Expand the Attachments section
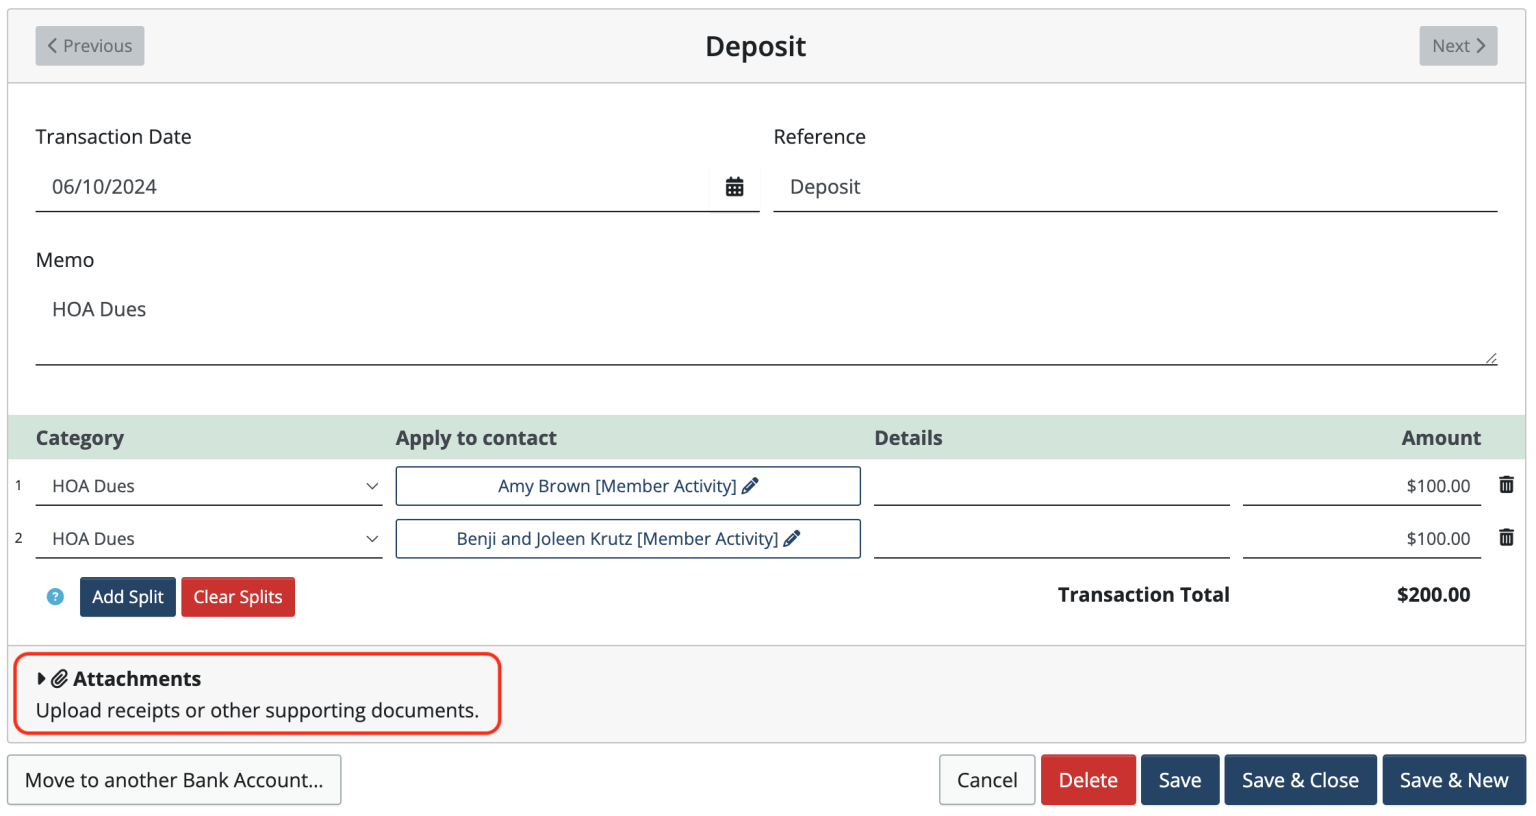1536x816 pixels. 42,678
